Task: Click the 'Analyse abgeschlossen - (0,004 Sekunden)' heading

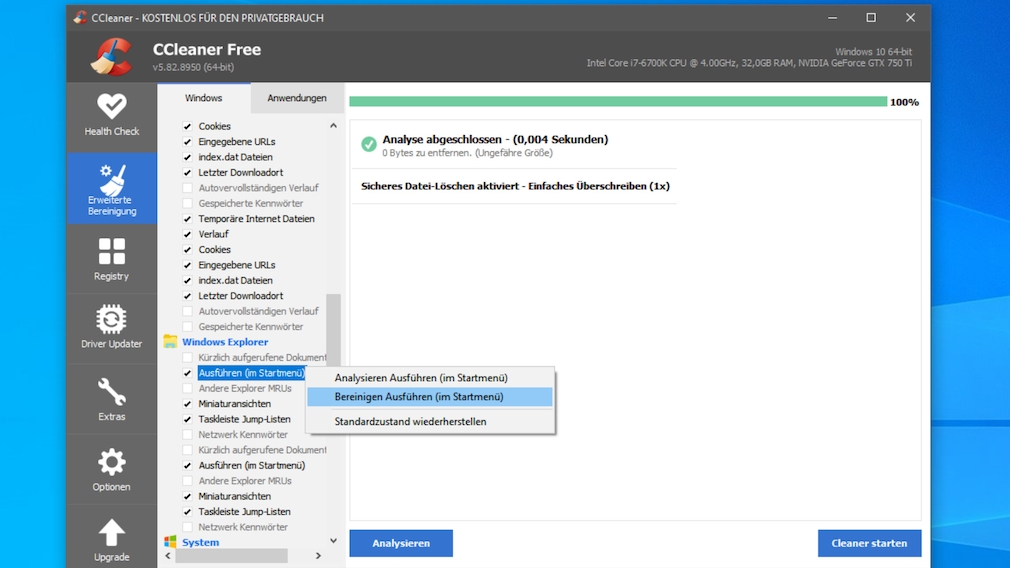Action: (x=495, y=139)
